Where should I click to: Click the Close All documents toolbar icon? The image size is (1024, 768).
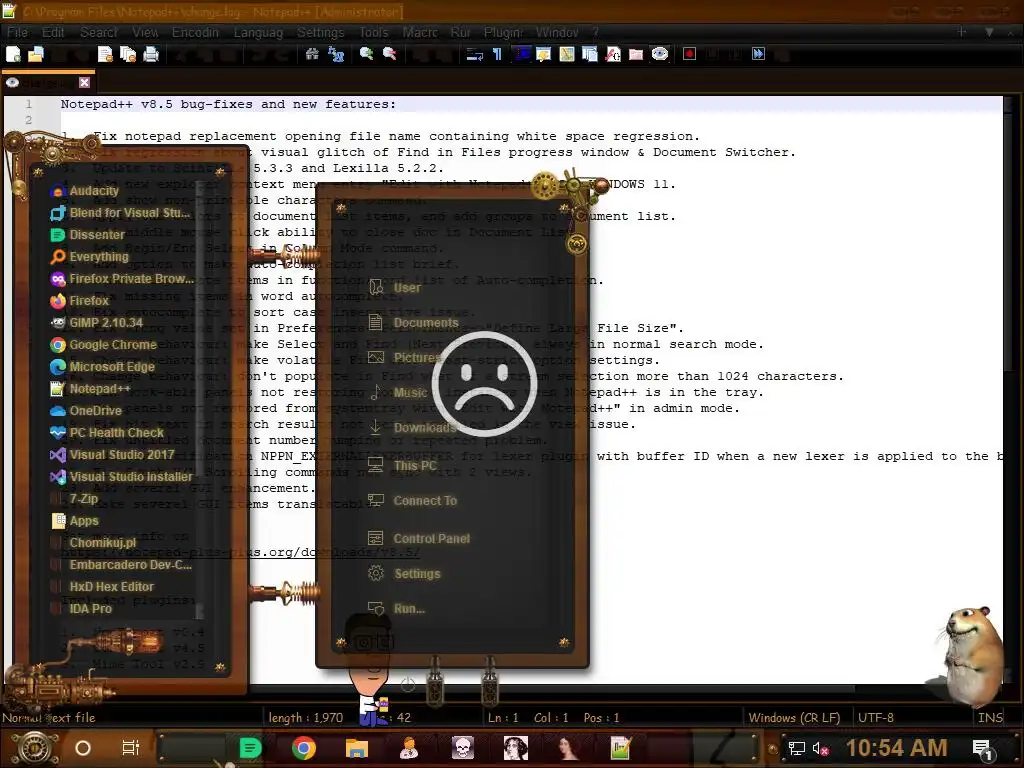[128, 54]
